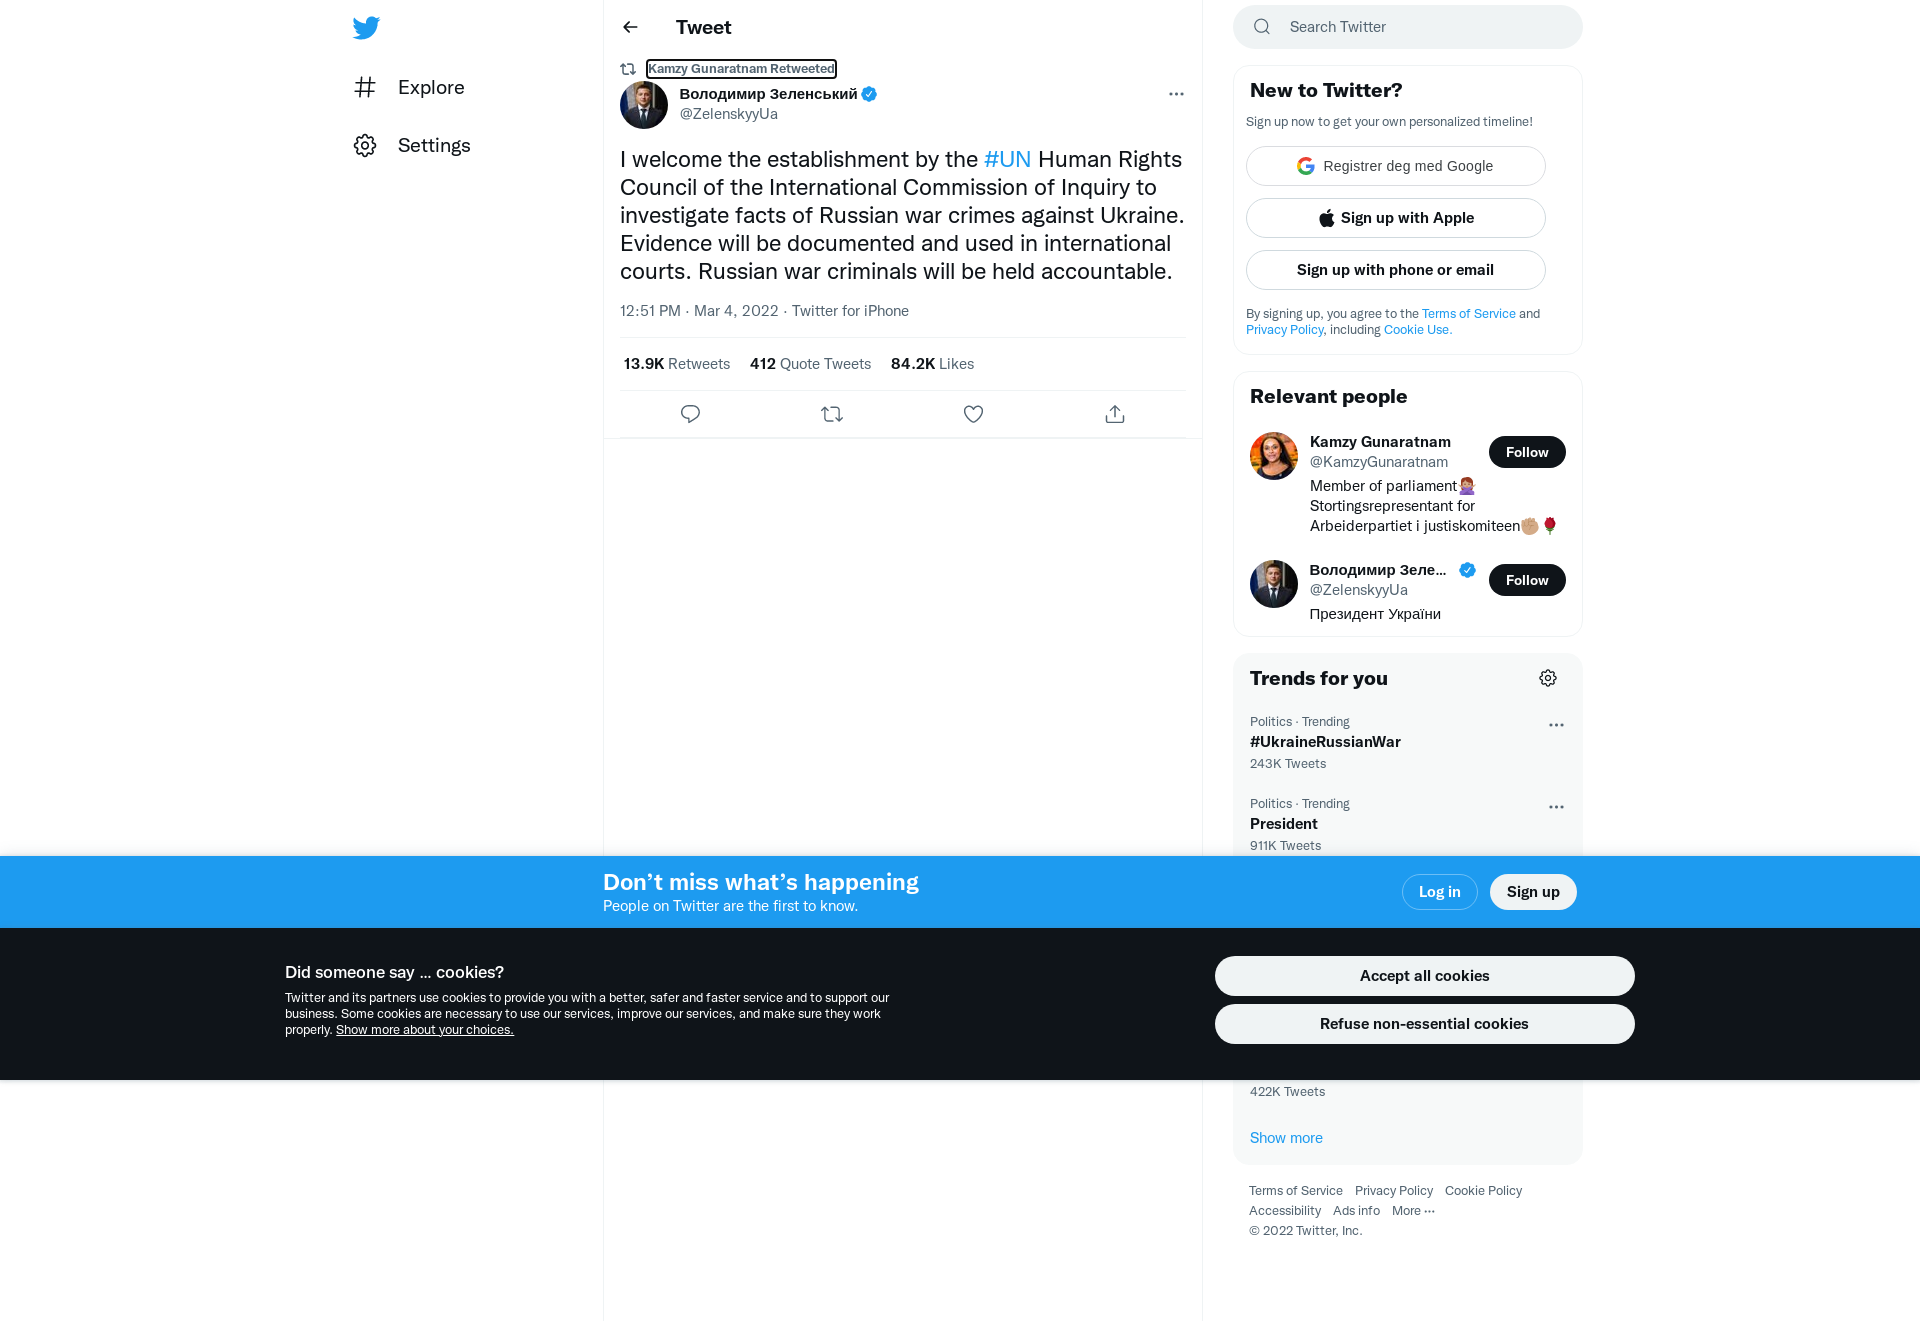Expand options for President trend

(1556, 807)
